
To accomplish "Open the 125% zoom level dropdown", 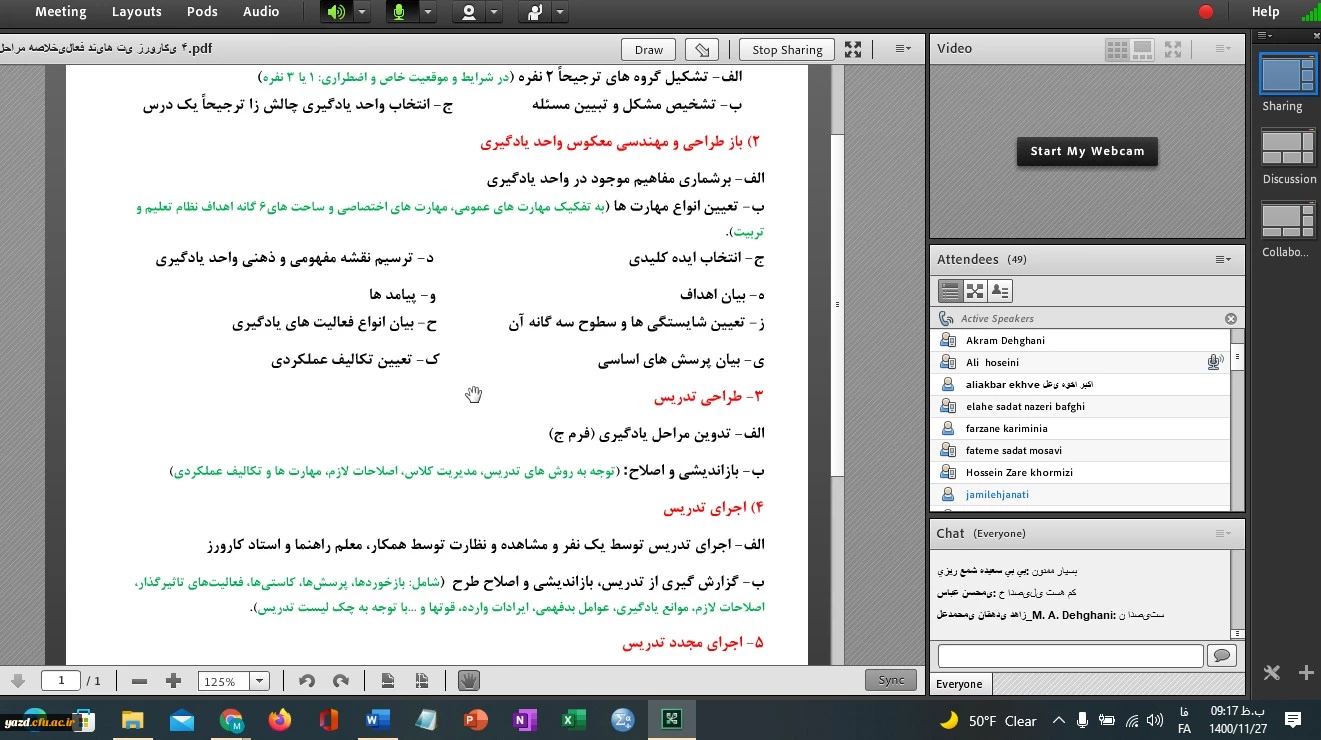I will pyautogui.click(x=260, y=681).
